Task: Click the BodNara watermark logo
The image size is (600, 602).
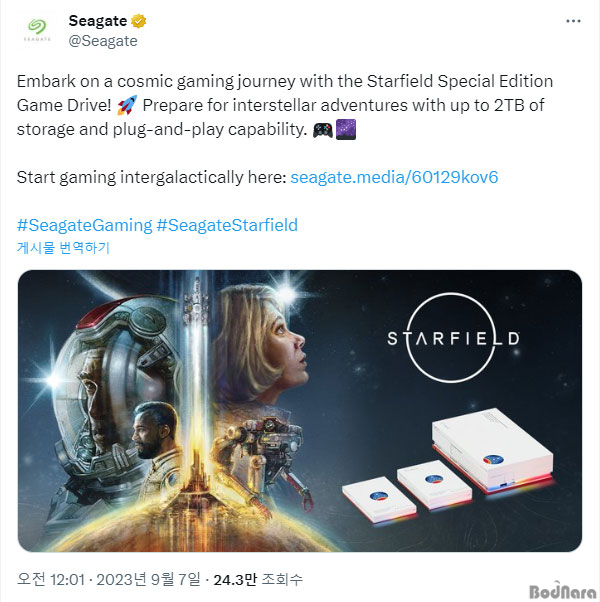Action: 562,590
